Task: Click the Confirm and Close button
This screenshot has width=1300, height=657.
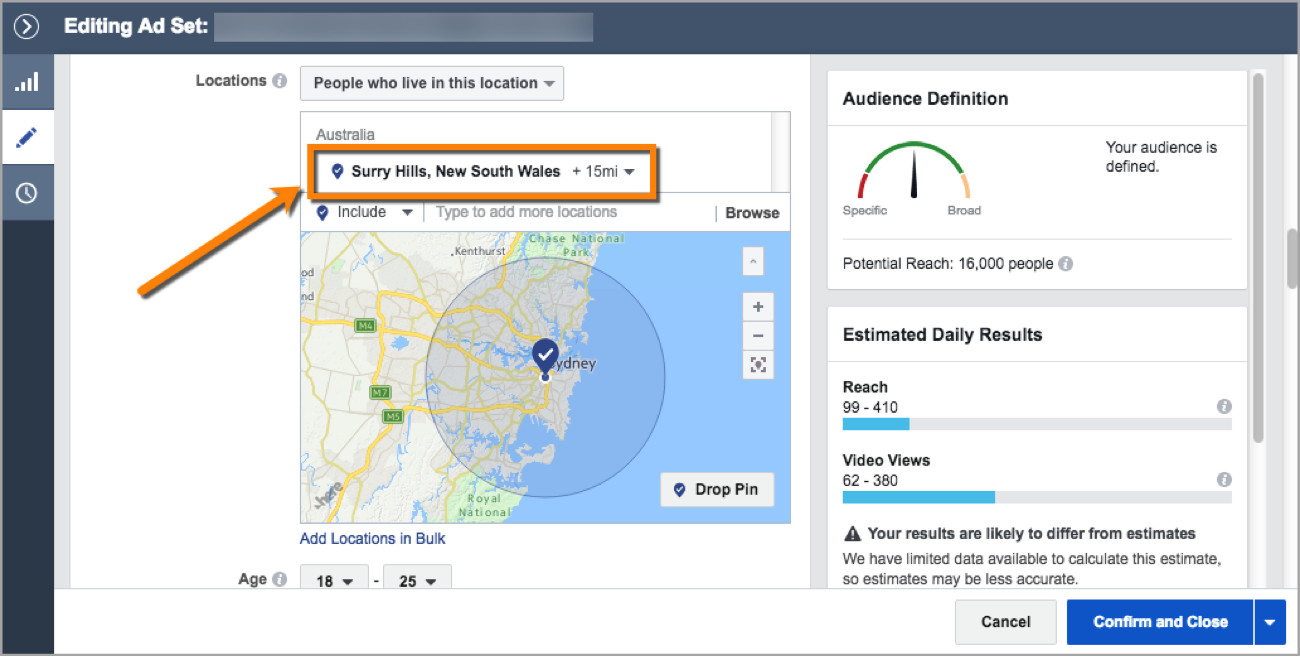Action: click(x=1160, y=622)
